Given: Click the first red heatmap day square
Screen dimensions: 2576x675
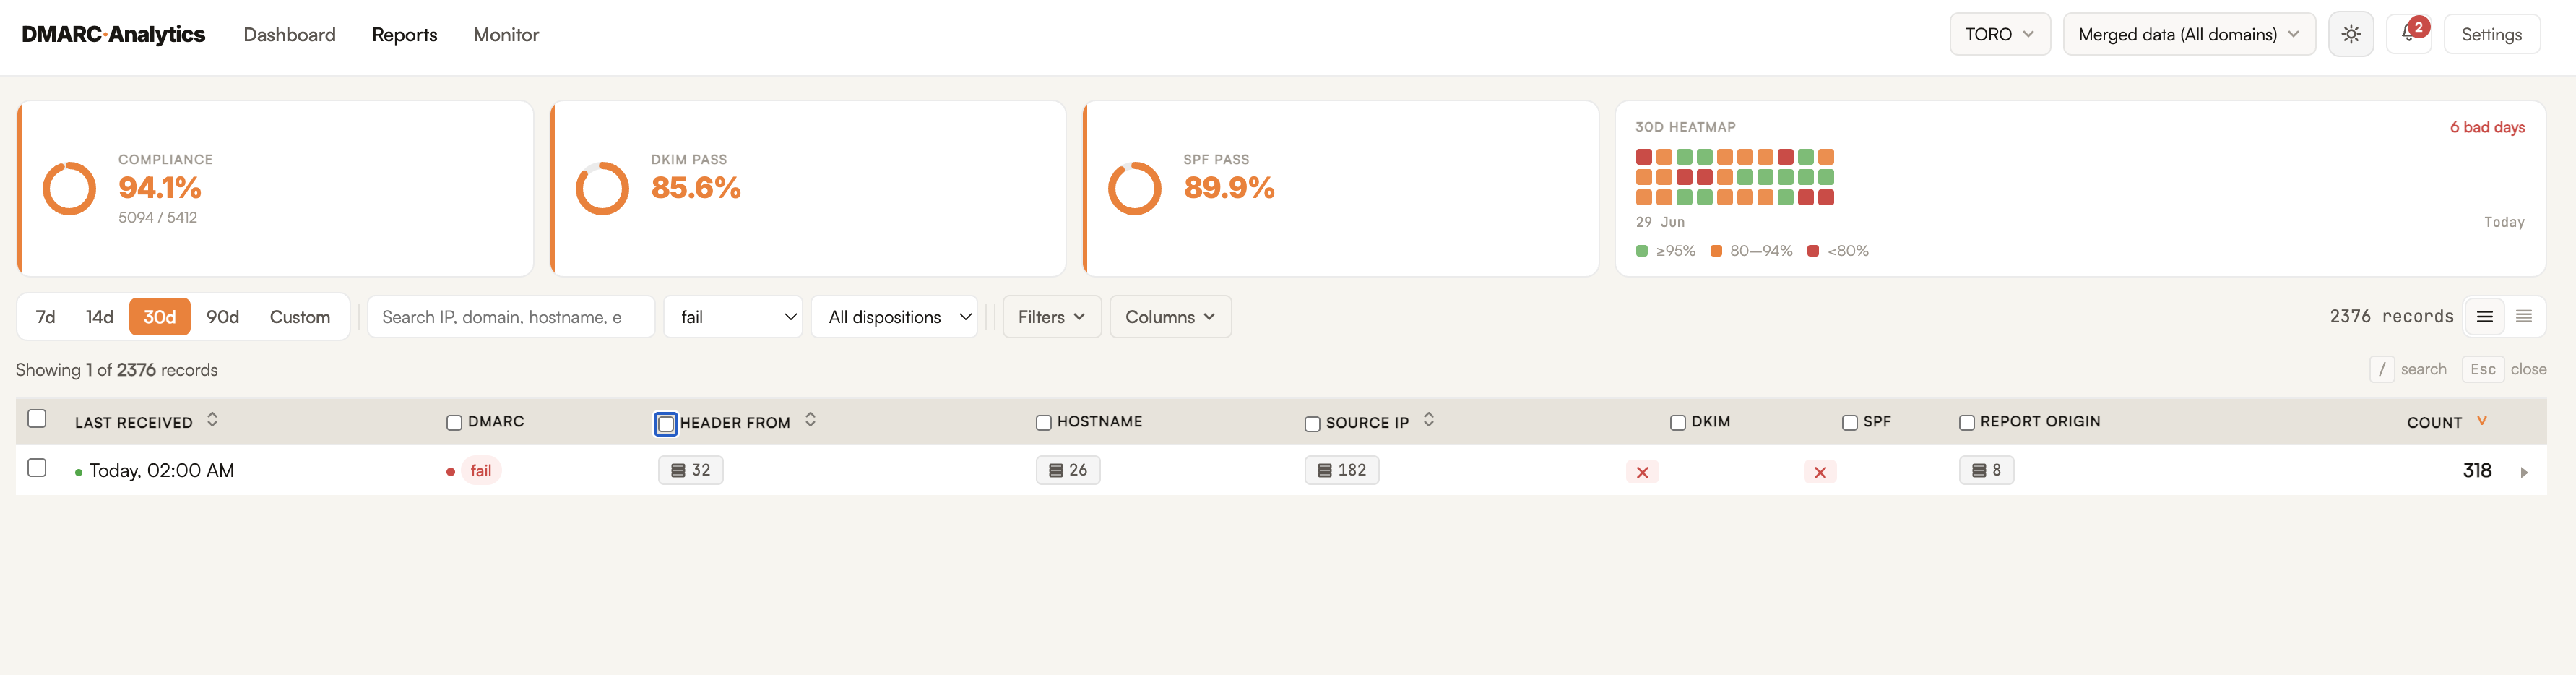Looking at the screenshot, I should coord(1644,157).
